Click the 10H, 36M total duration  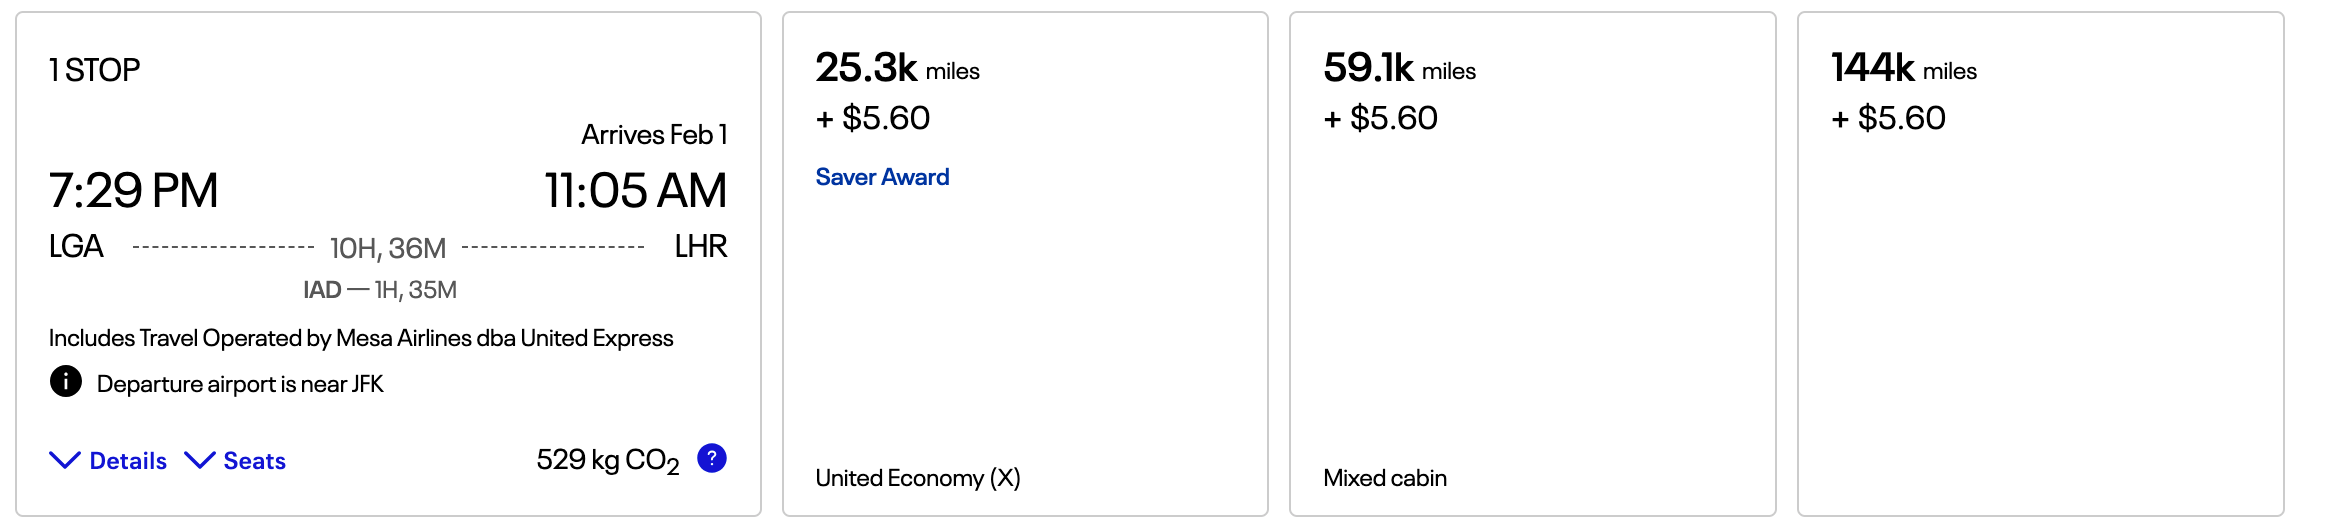click(388, 248)
